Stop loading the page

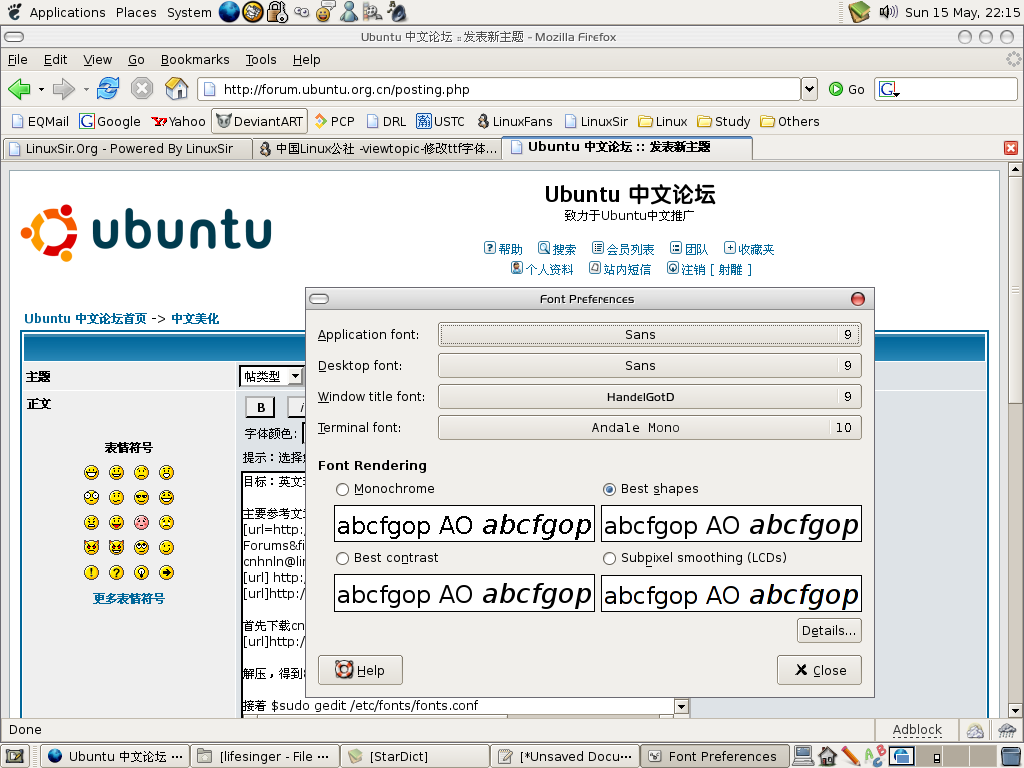pyautogui.click(x=142, y=89)
